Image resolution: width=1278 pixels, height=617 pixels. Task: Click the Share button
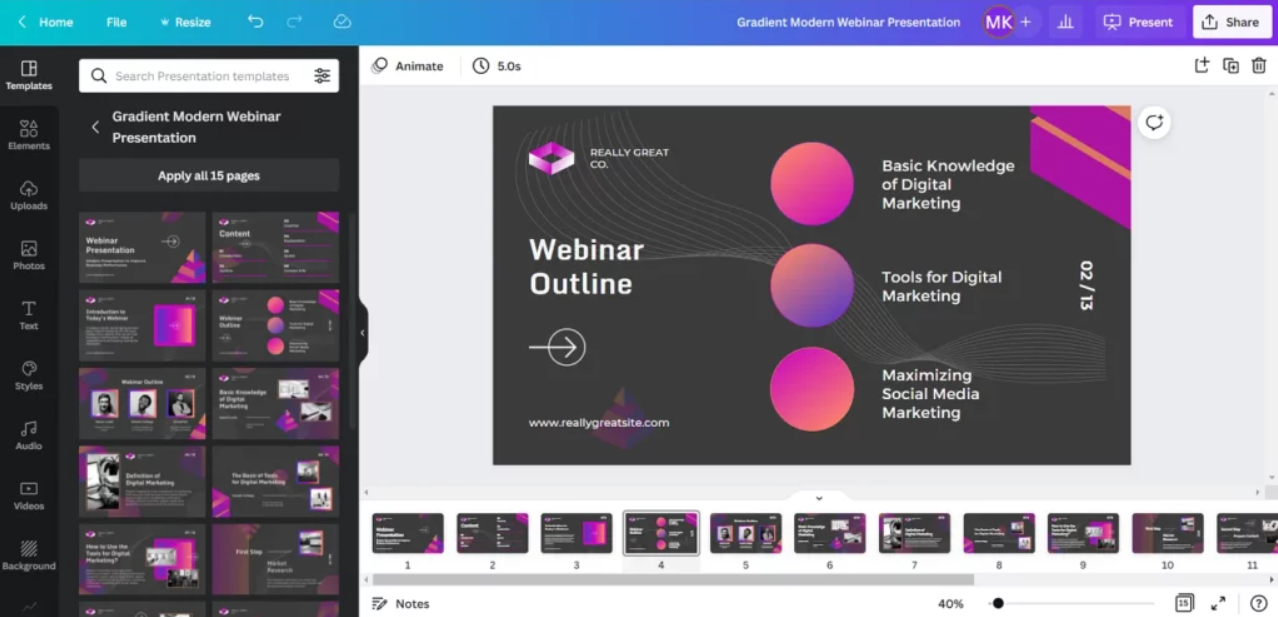pos(1231,22)
